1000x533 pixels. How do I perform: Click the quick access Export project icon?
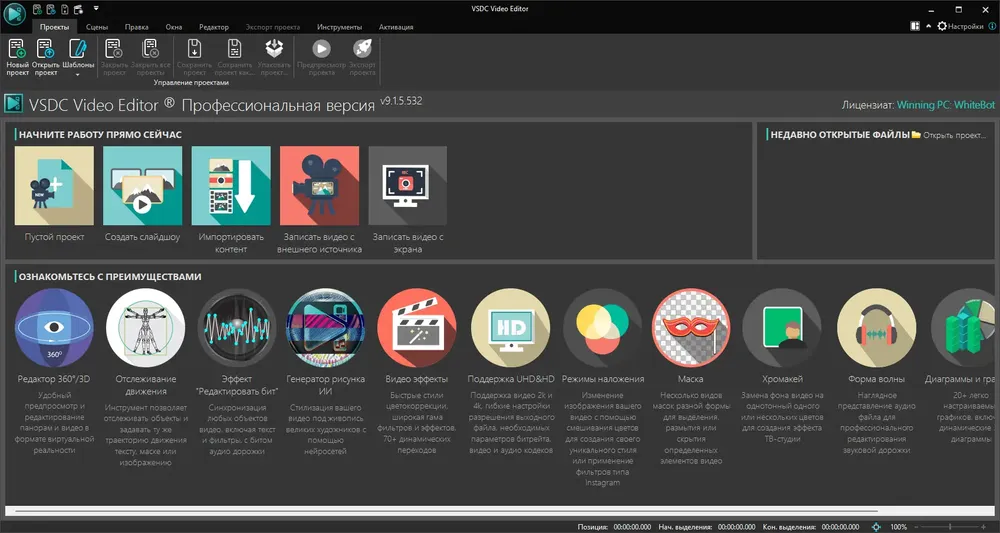click(x=78, y=9)
